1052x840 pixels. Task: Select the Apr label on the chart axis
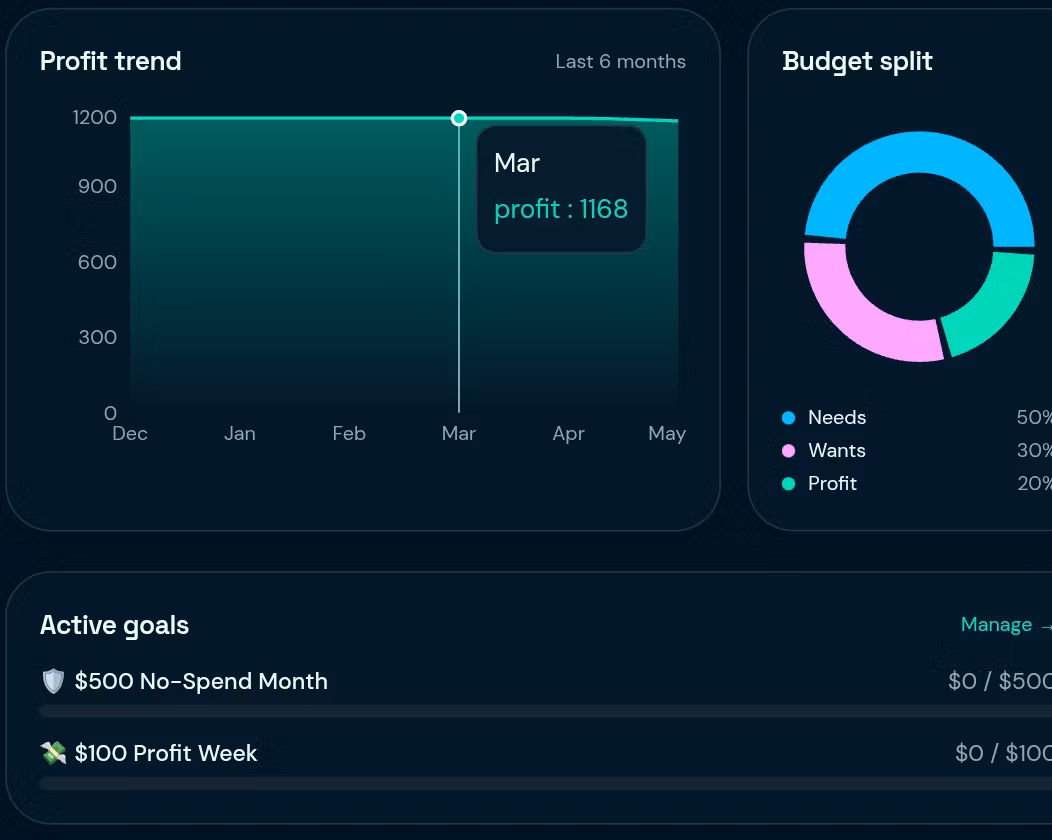pos(568,433)
